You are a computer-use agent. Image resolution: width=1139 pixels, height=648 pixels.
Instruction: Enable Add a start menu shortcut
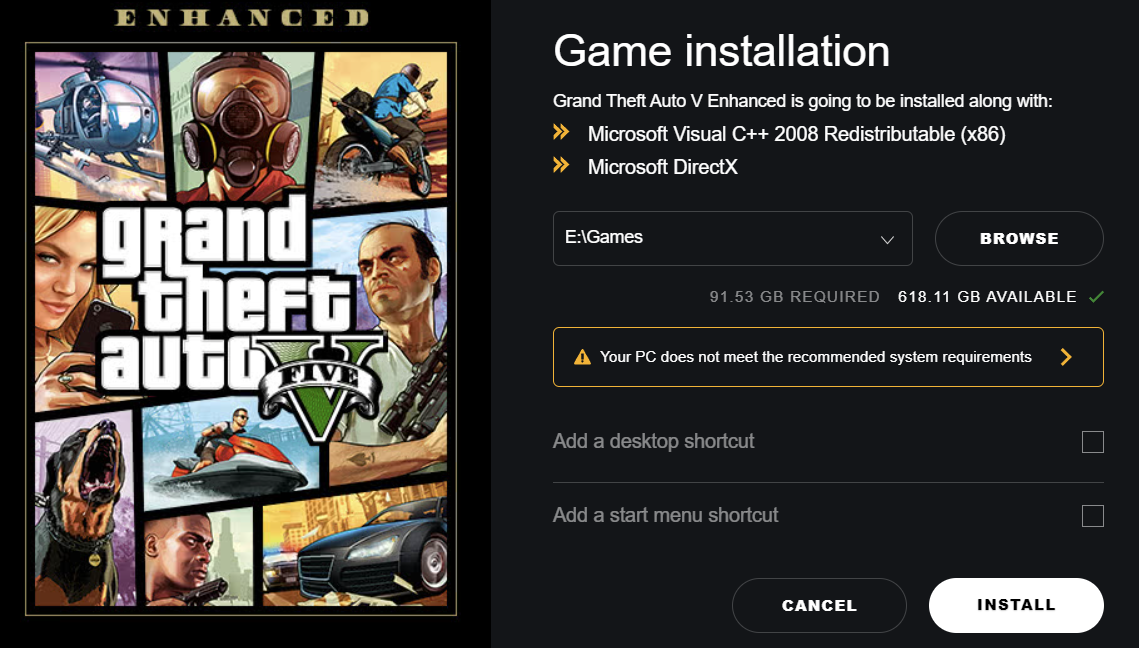click(x=1092, y=515)
